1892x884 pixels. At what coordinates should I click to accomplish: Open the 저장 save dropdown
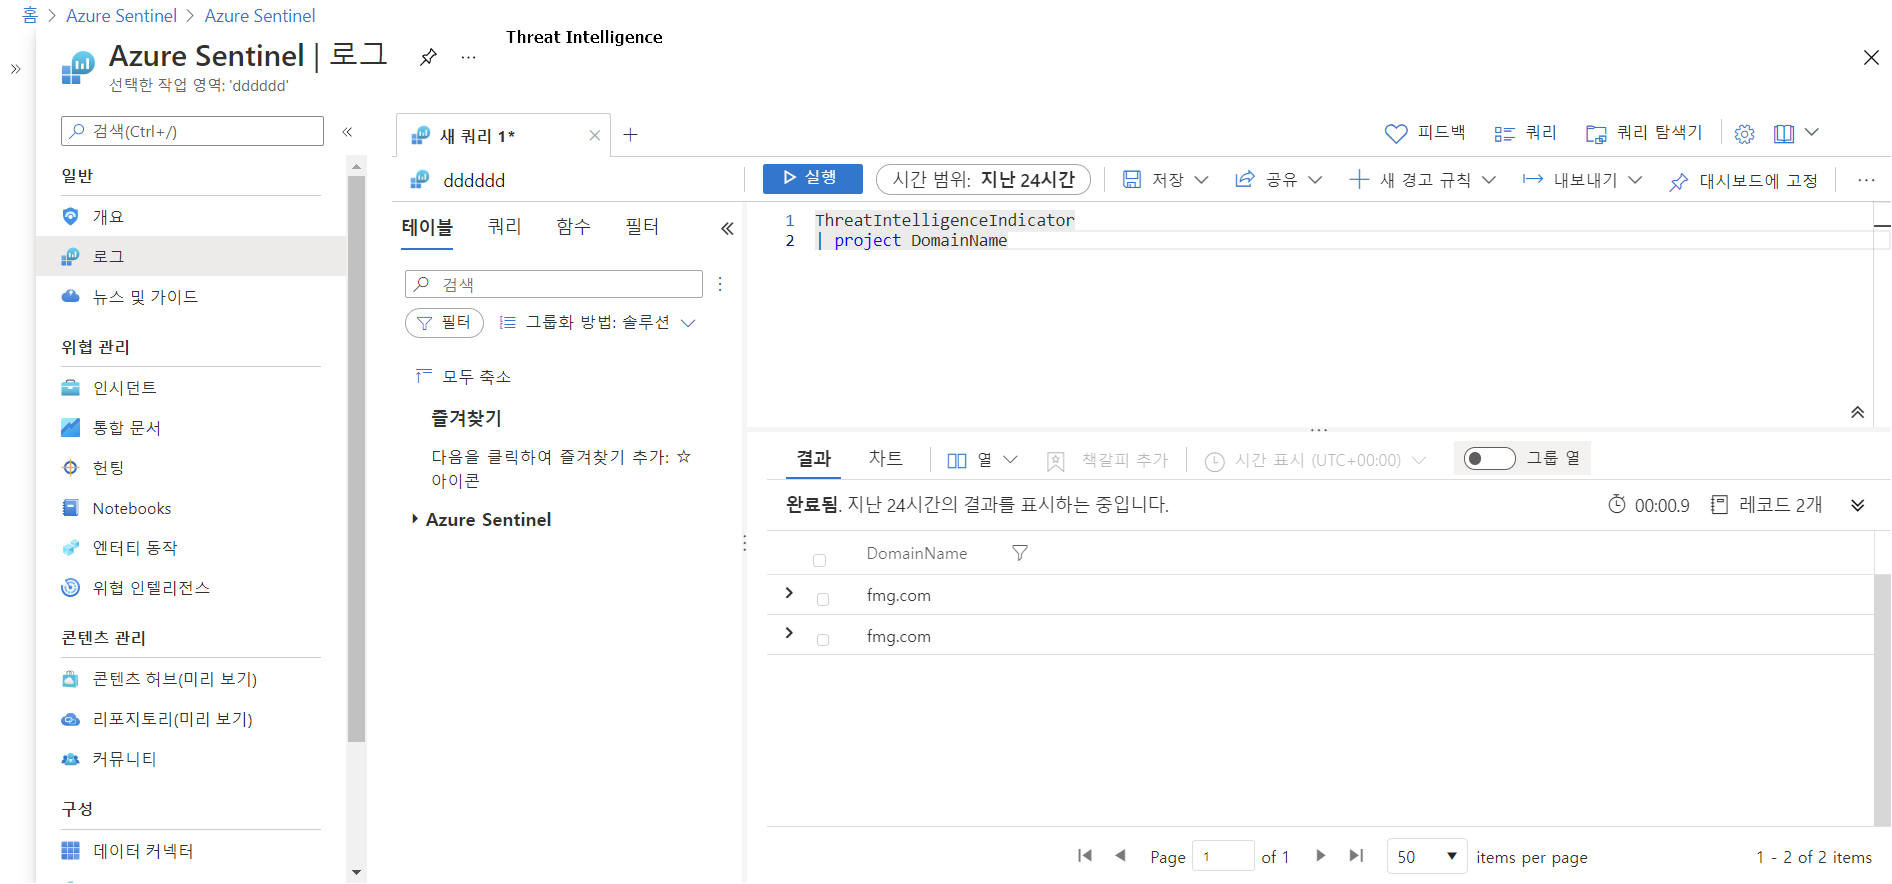(x=1165, y=179)
